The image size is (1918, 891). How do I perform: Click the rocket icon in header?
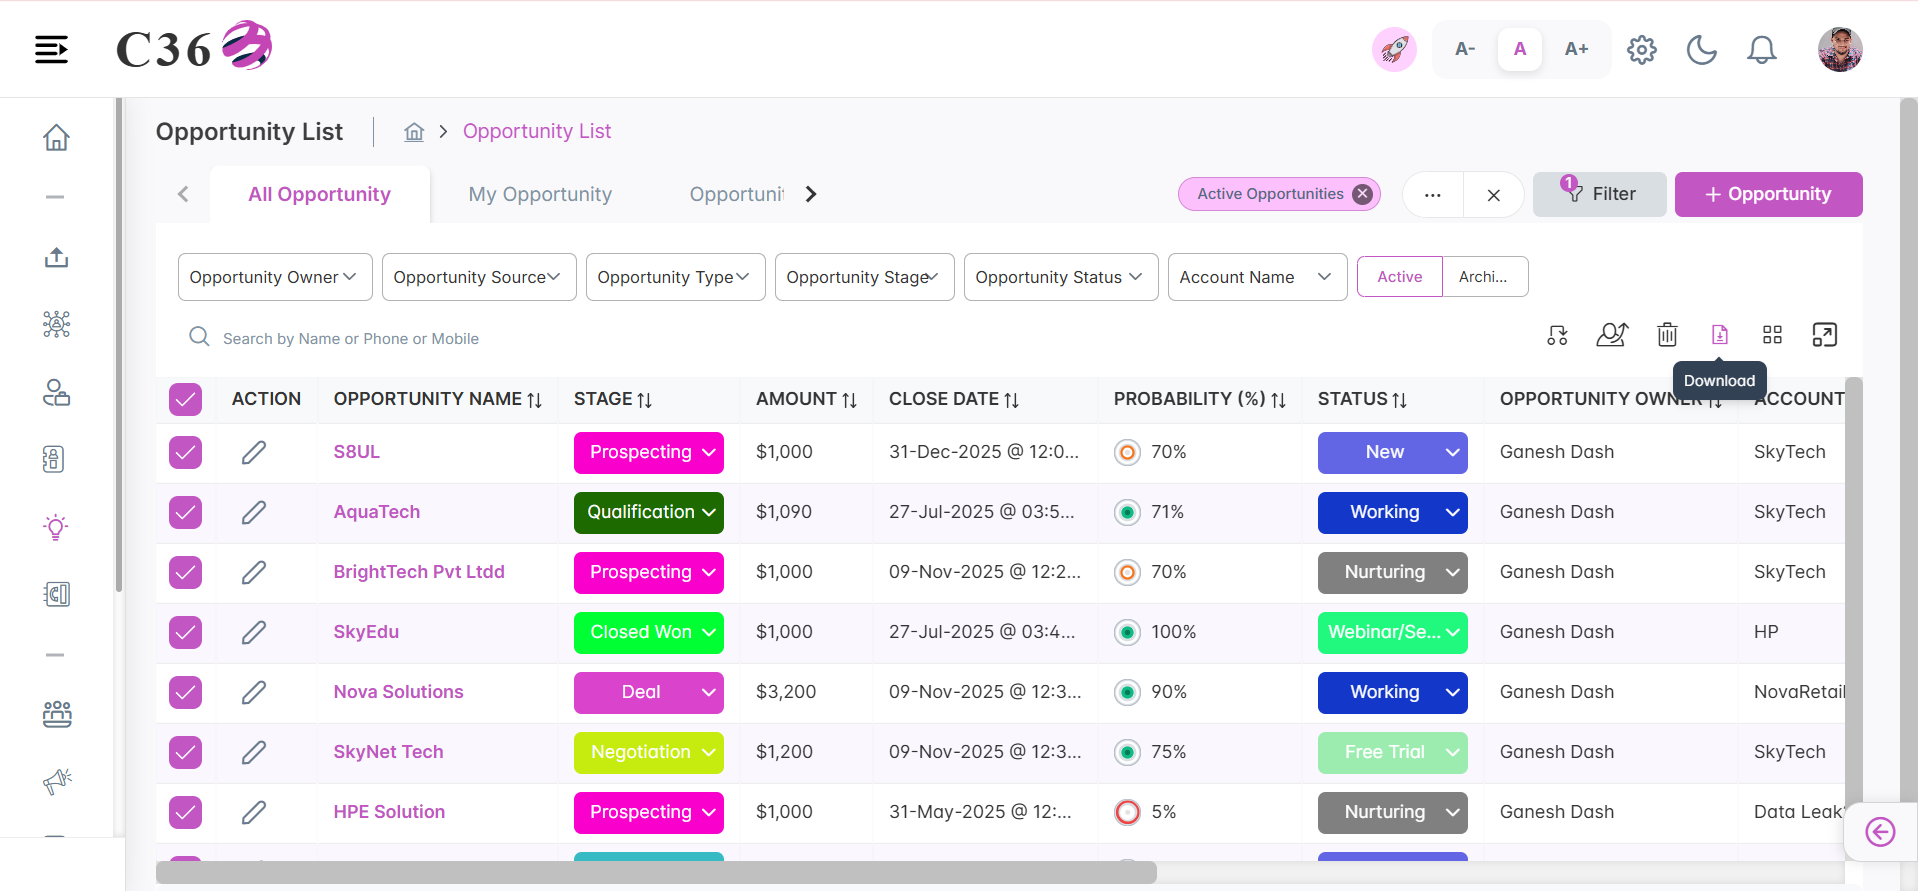point(1394,50)
